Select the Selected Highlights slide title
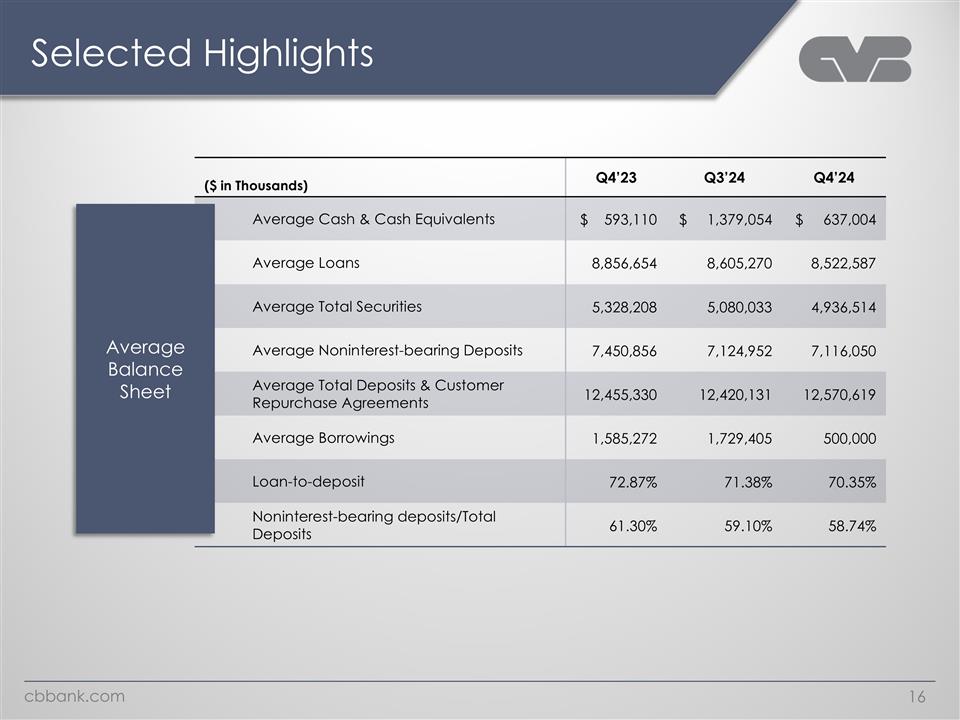 [x=202, y=54]
